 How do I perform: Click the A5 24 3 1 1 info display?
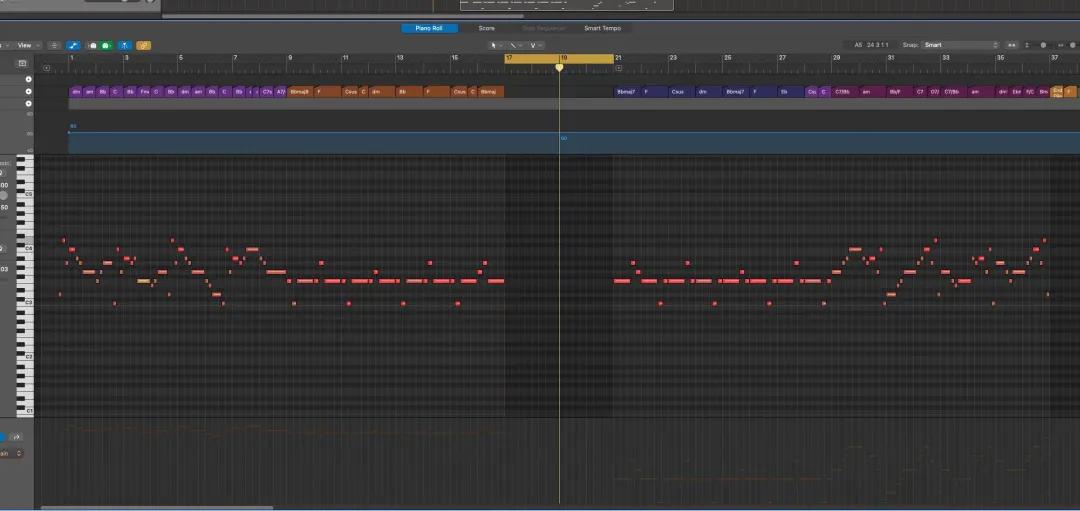pos(871,45)
